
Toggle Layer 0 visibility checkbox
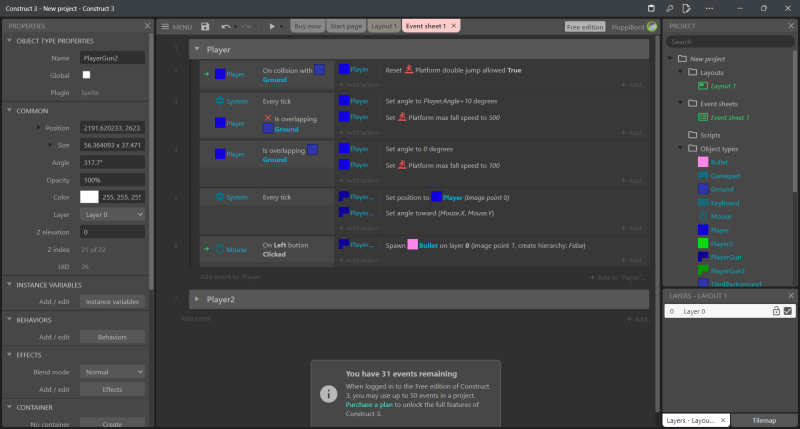(788, 311)
